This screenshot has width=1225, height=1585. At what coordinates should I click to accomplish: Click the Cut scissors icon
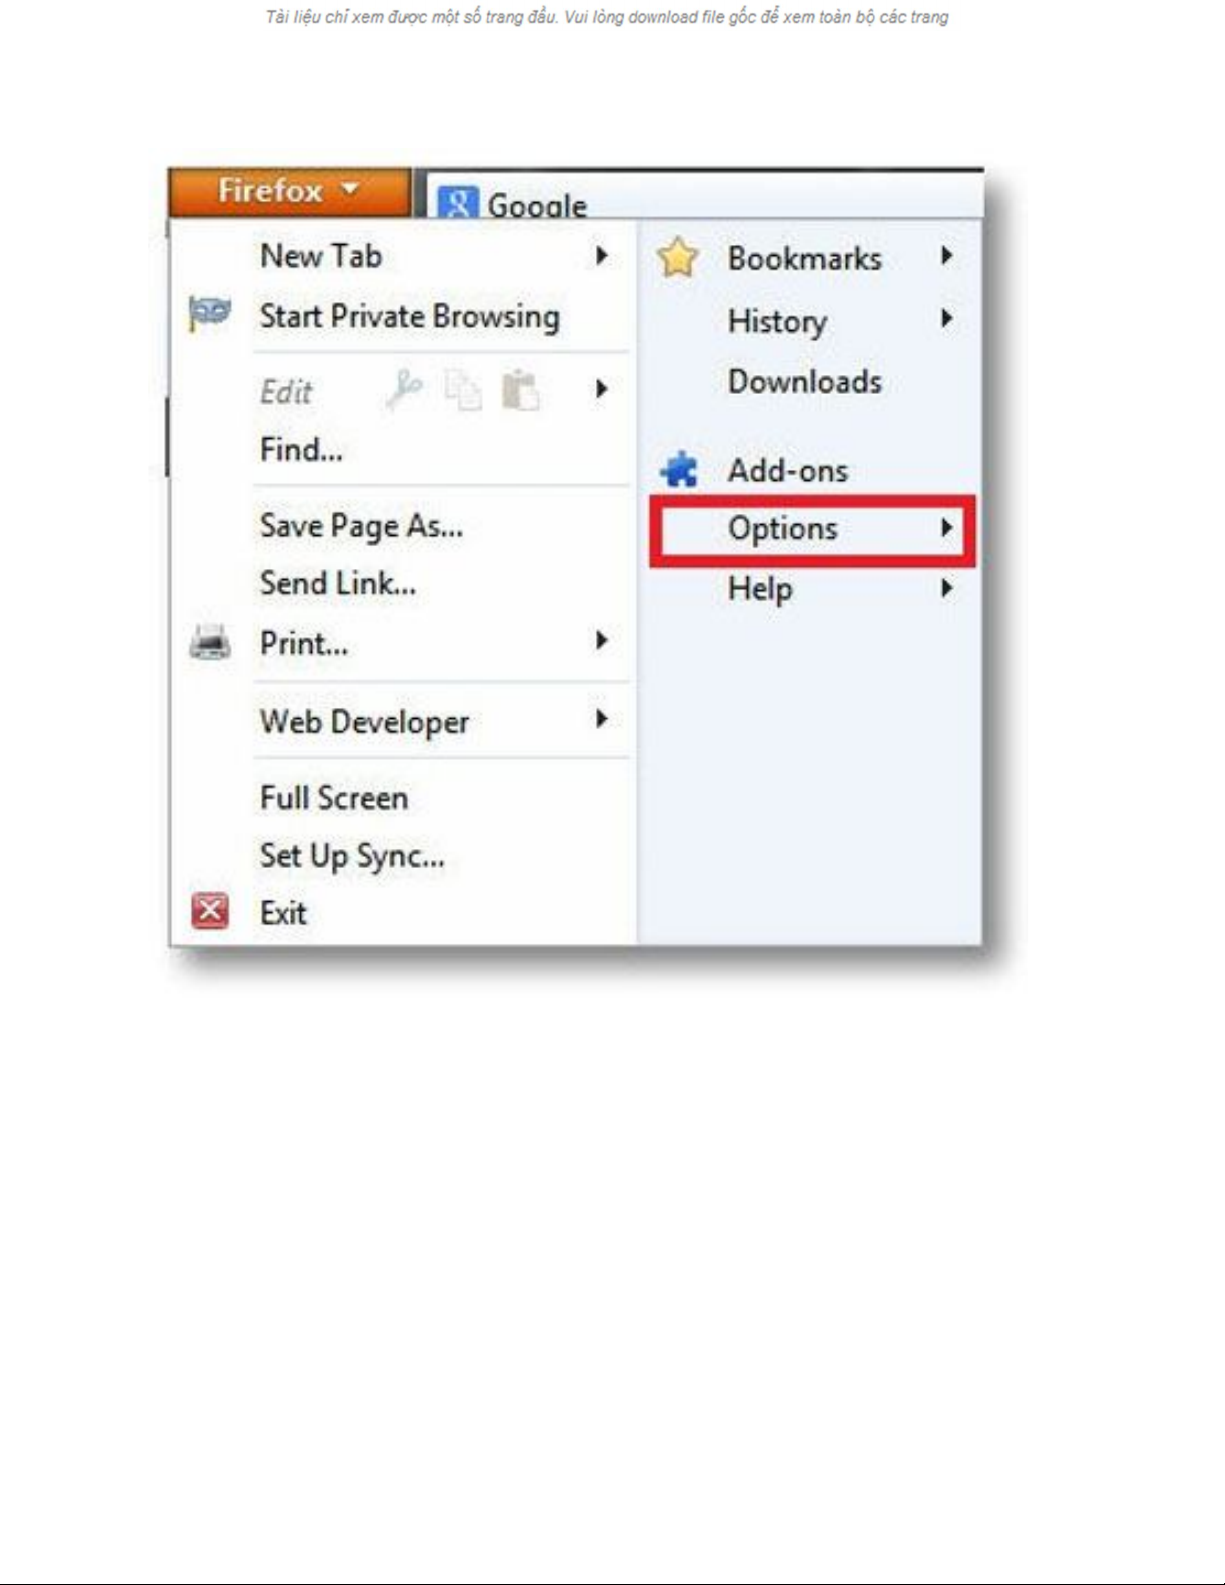click(x=405, y=389)
